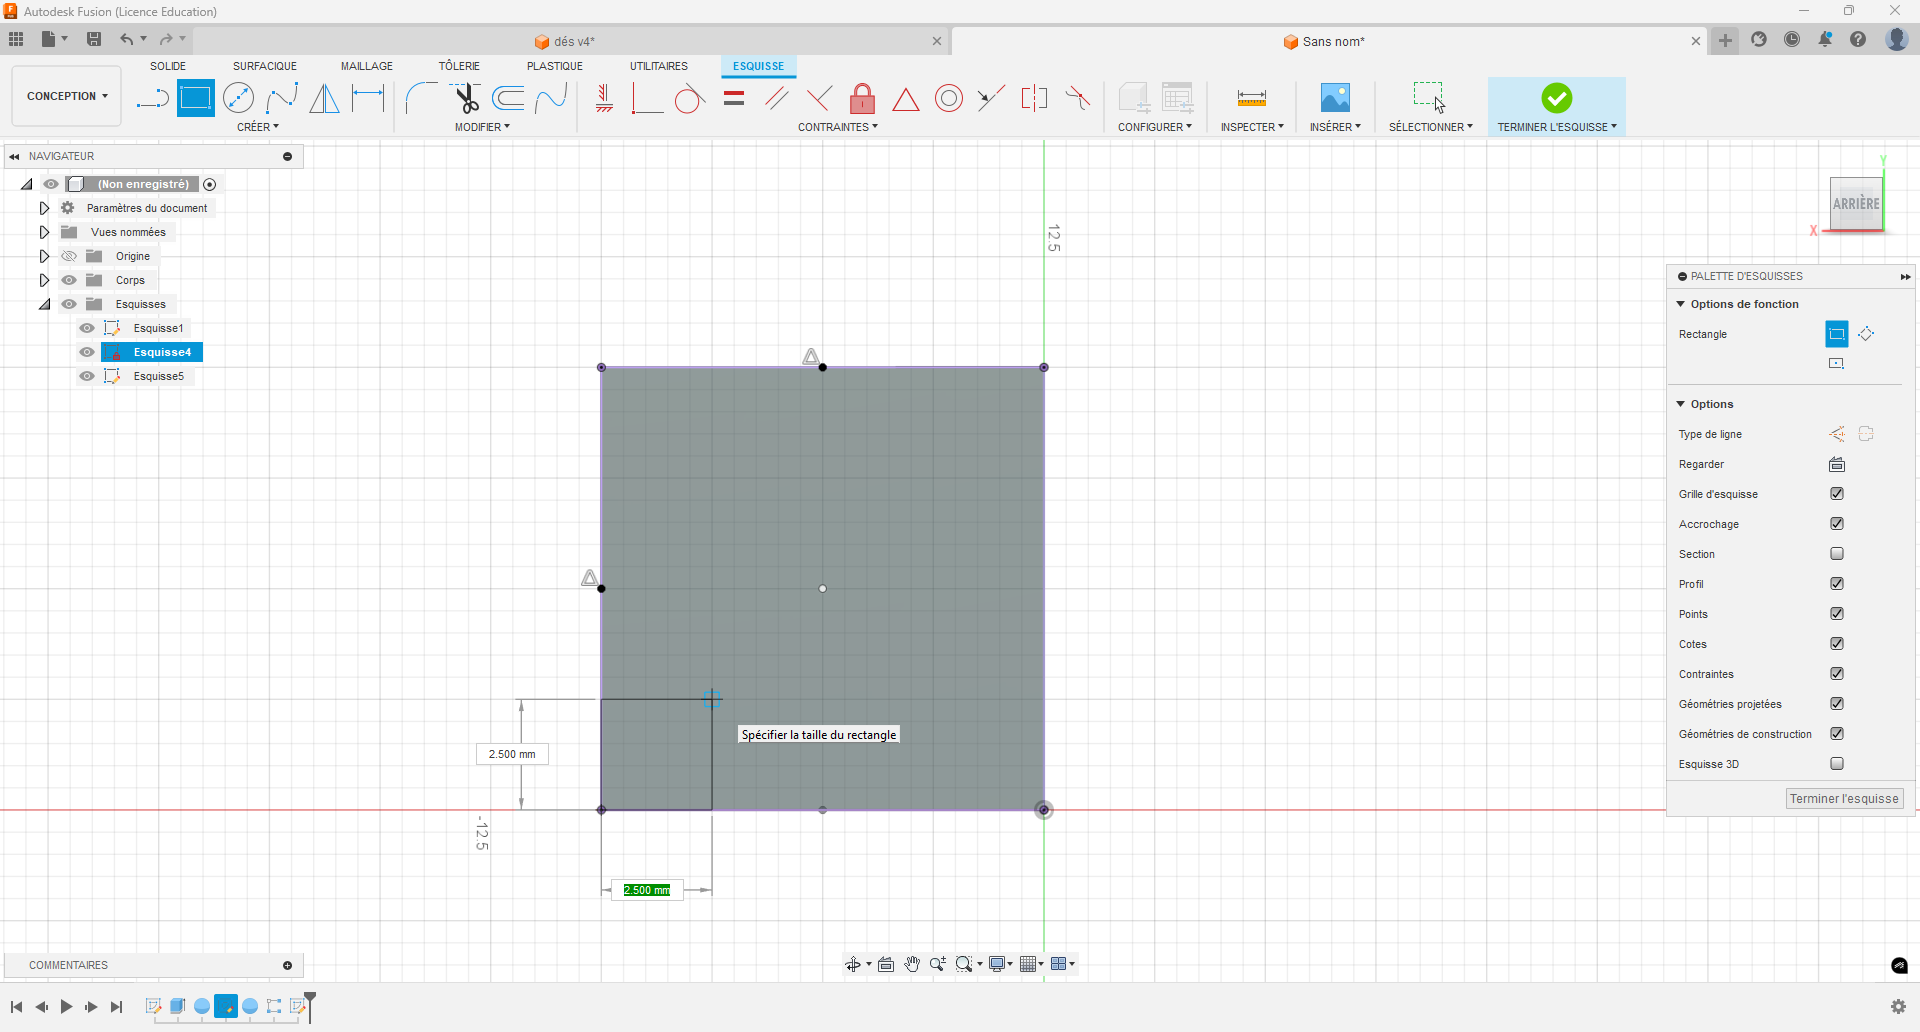This screenshot has height=1032, width=1920.
Task: Open the CRÉER dropdown menu
Action: click(258, 127)
